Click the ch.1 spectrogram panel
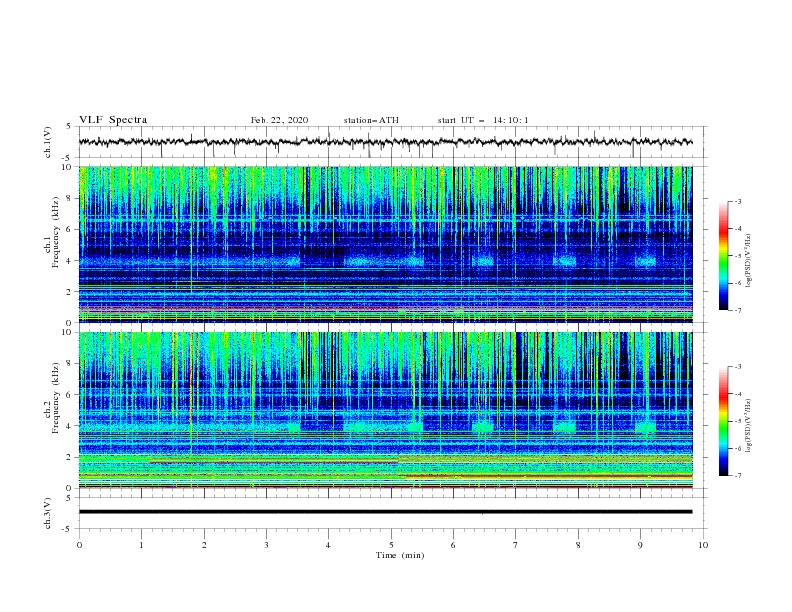 click(x=385, y=244)
